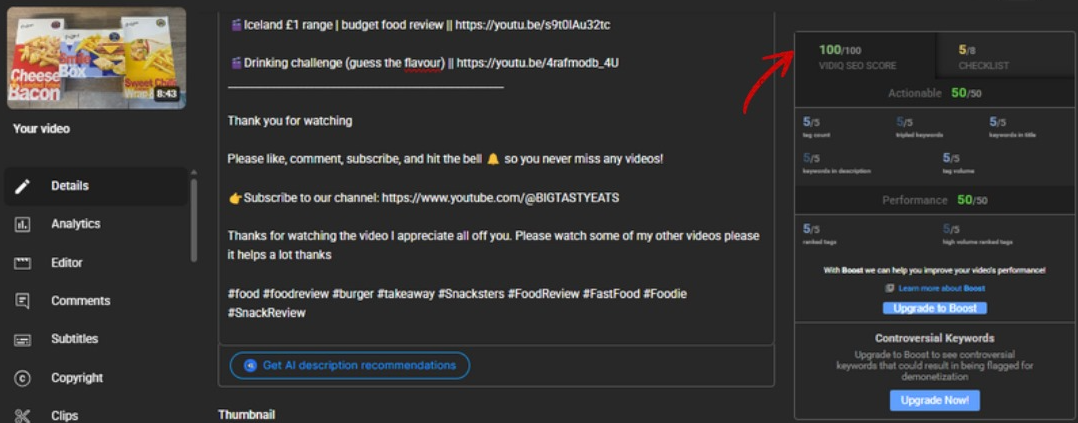Click the Actionable 50/50 section header
This screenshot has height=423, width=1078.
[x=934, y=93]
